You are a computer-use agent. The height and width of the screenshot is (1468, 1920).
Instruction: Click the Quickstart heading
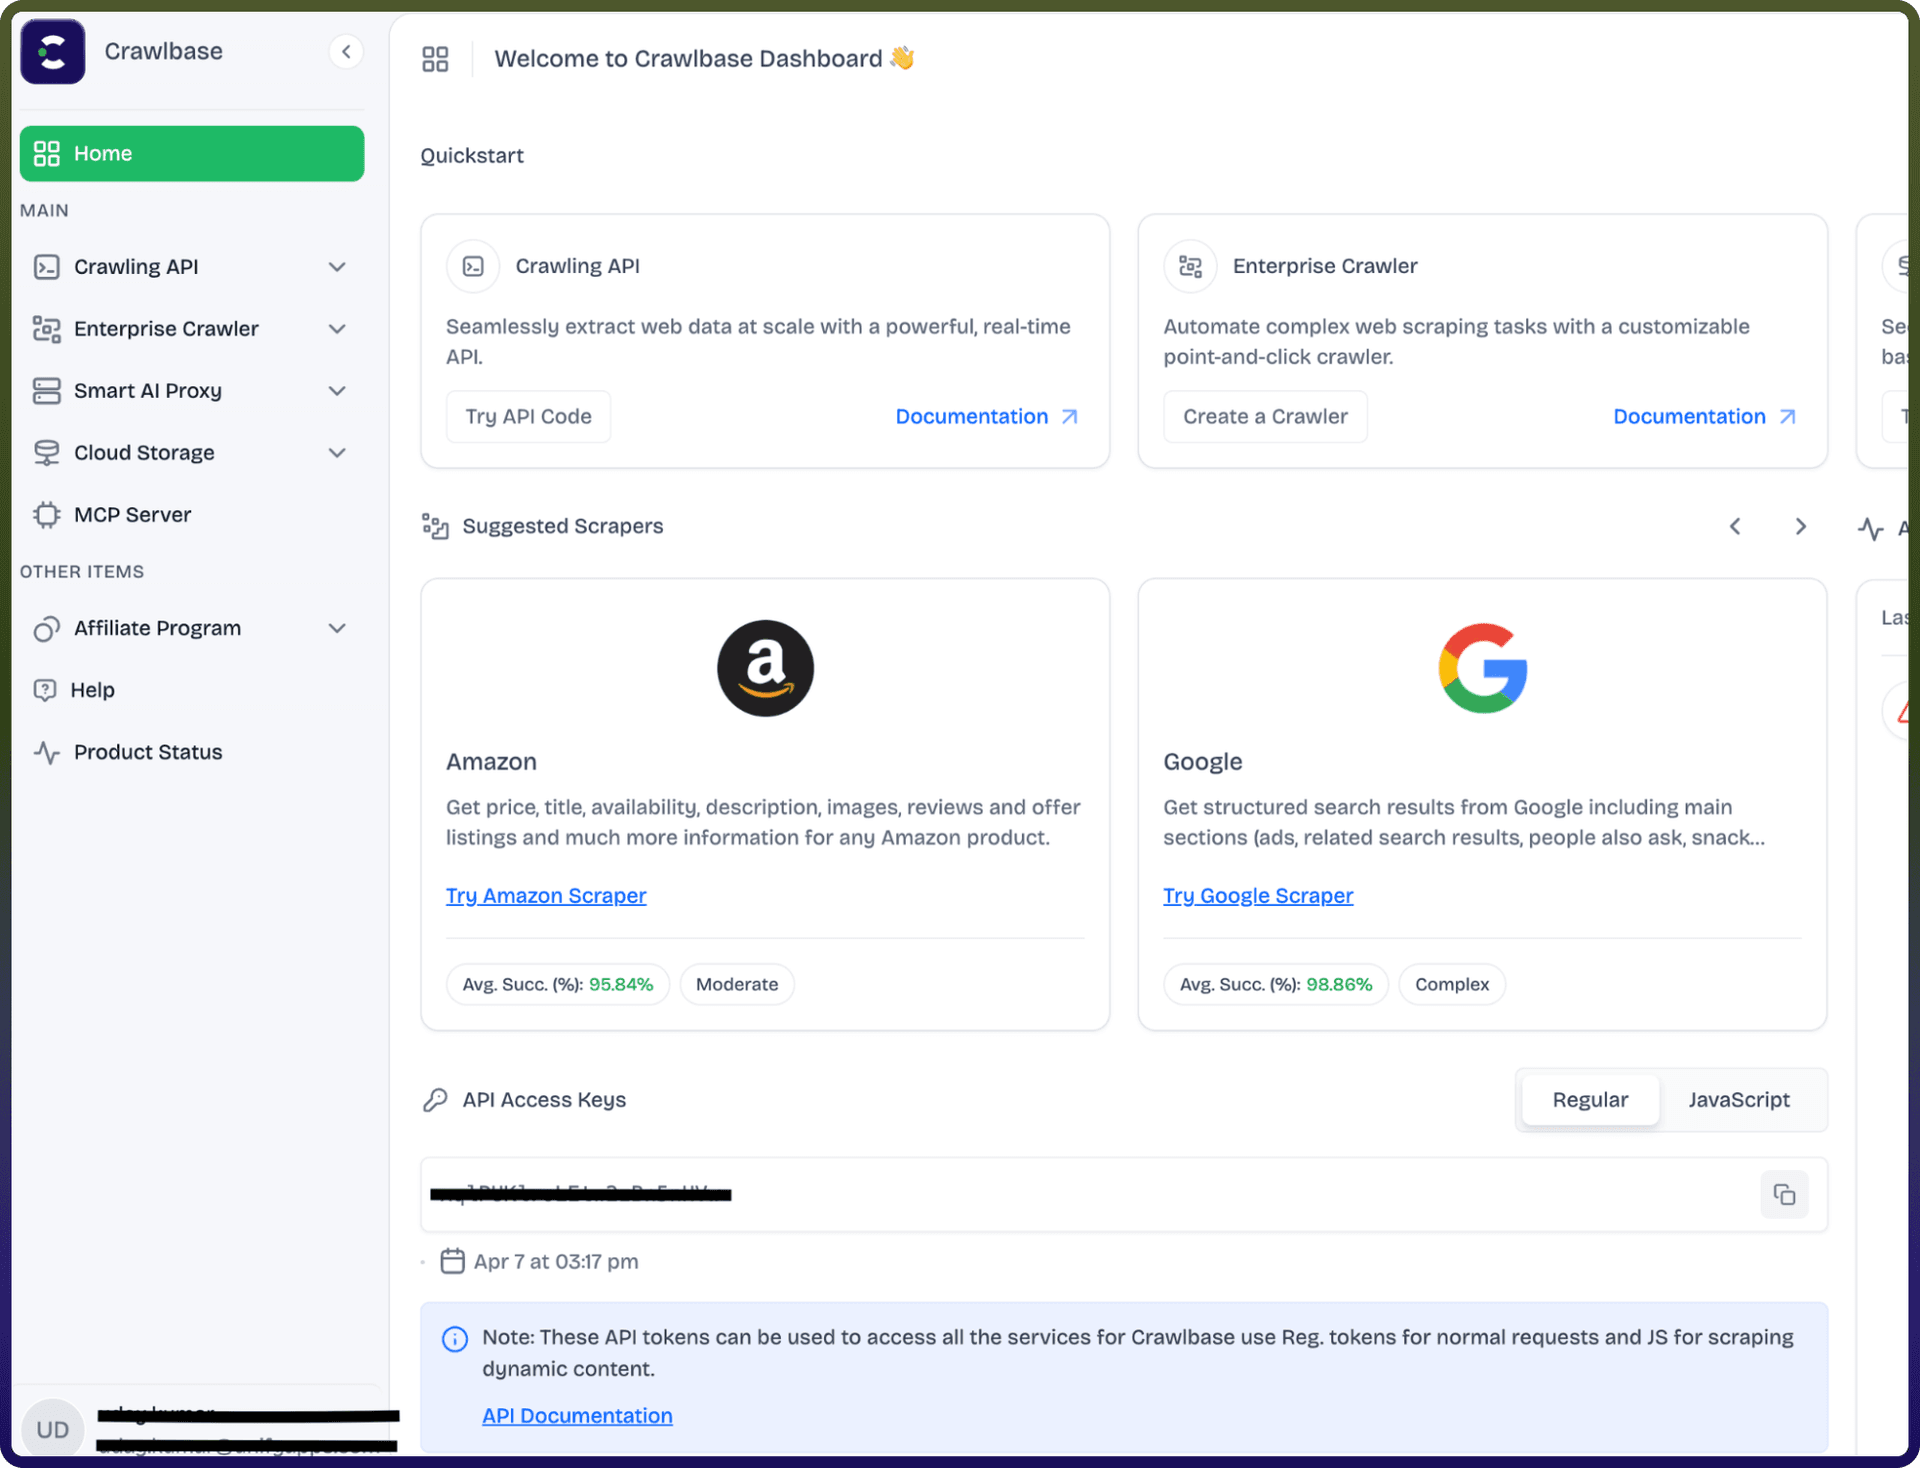[x=472, y=156]
